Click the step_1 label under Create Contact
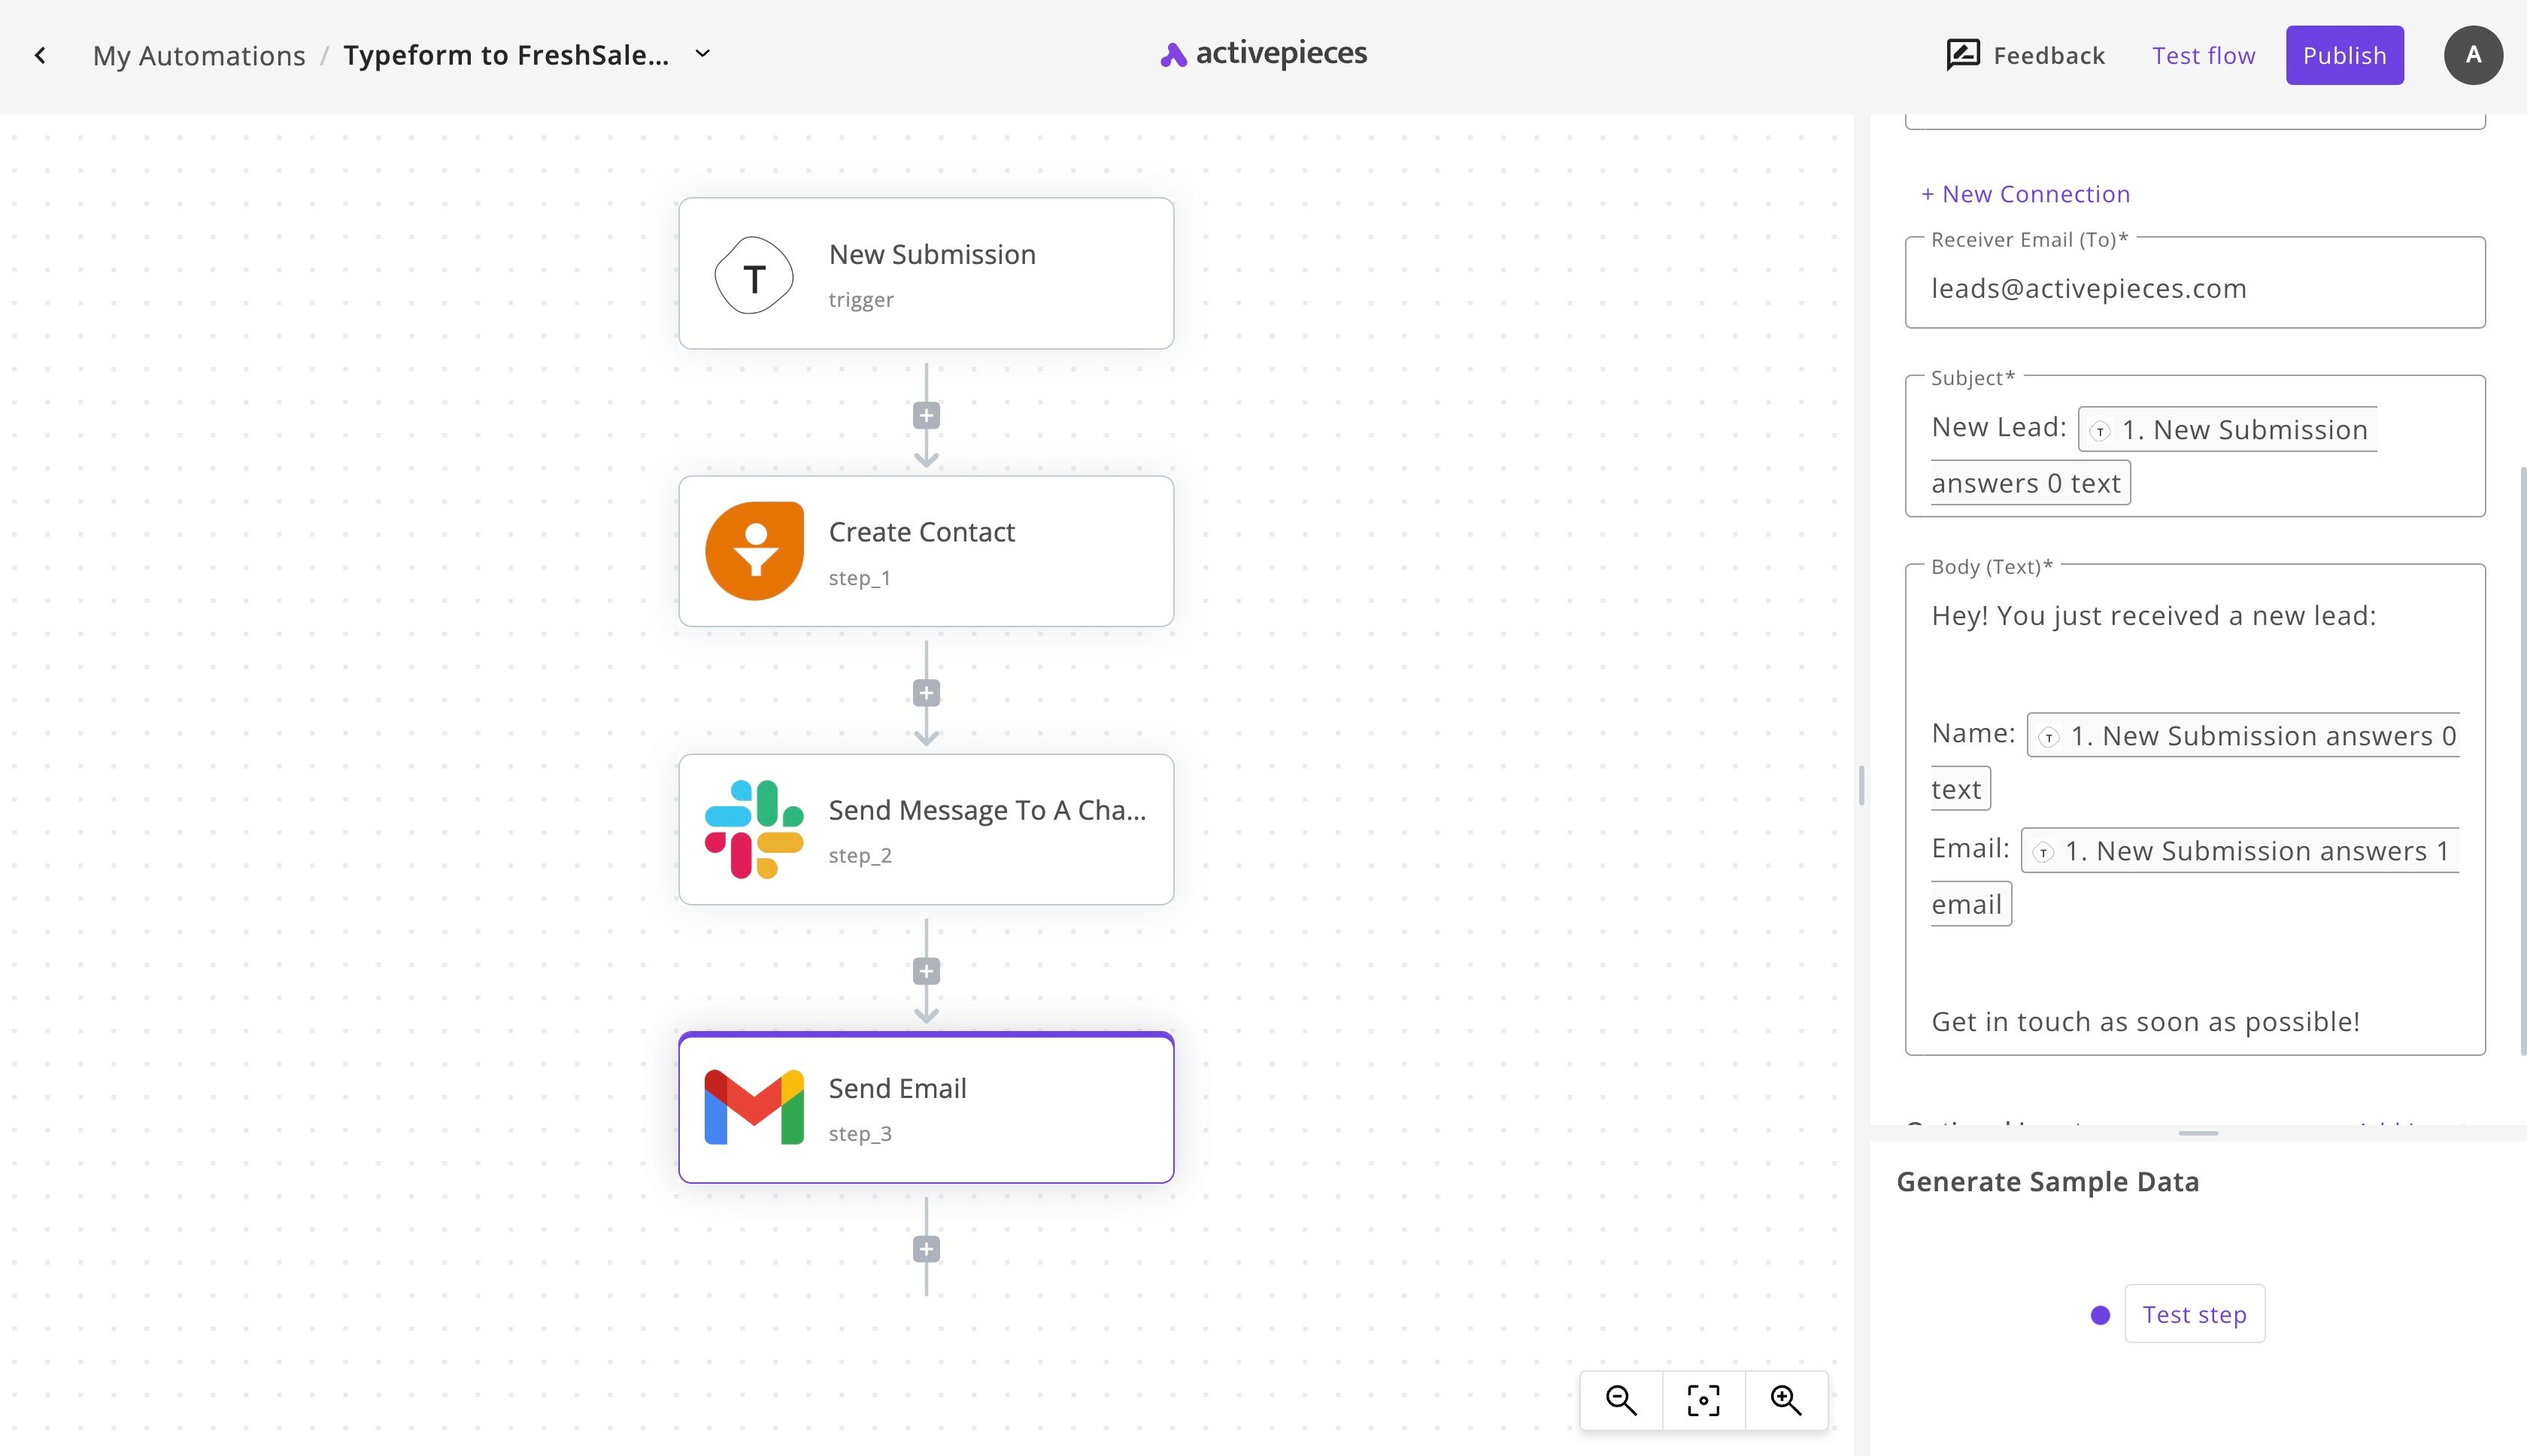This screenshot has width=2527, height=1456. click(x=859, y=578)
